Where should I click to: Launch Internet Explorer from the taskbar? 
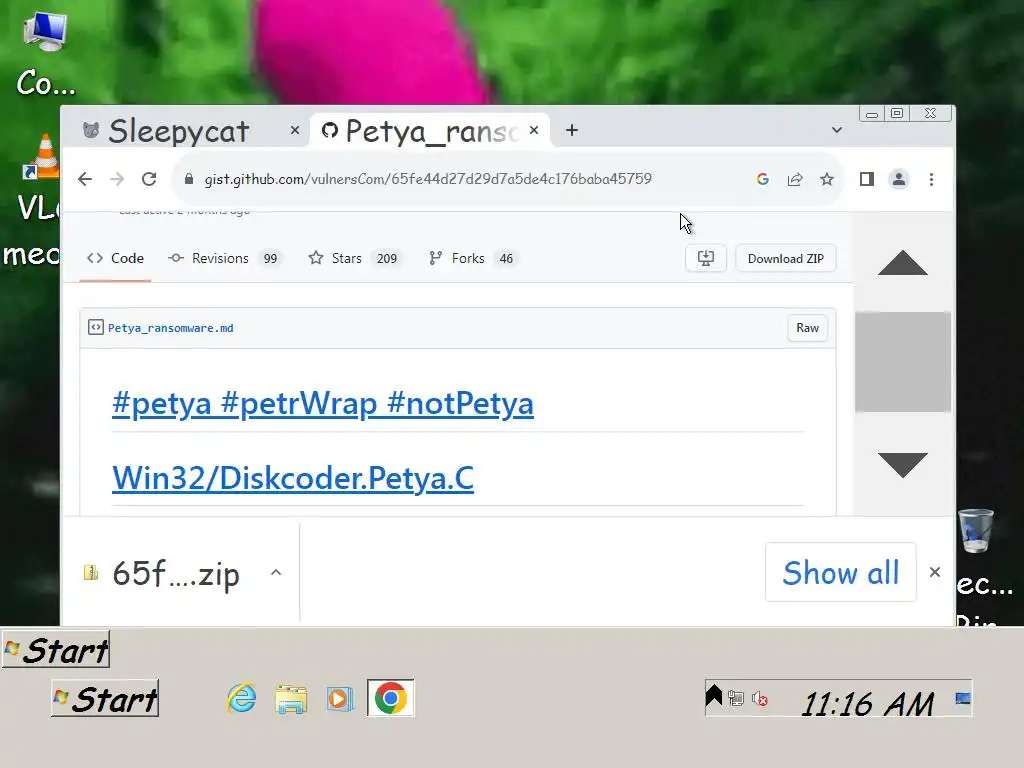[x=242, y=698]
